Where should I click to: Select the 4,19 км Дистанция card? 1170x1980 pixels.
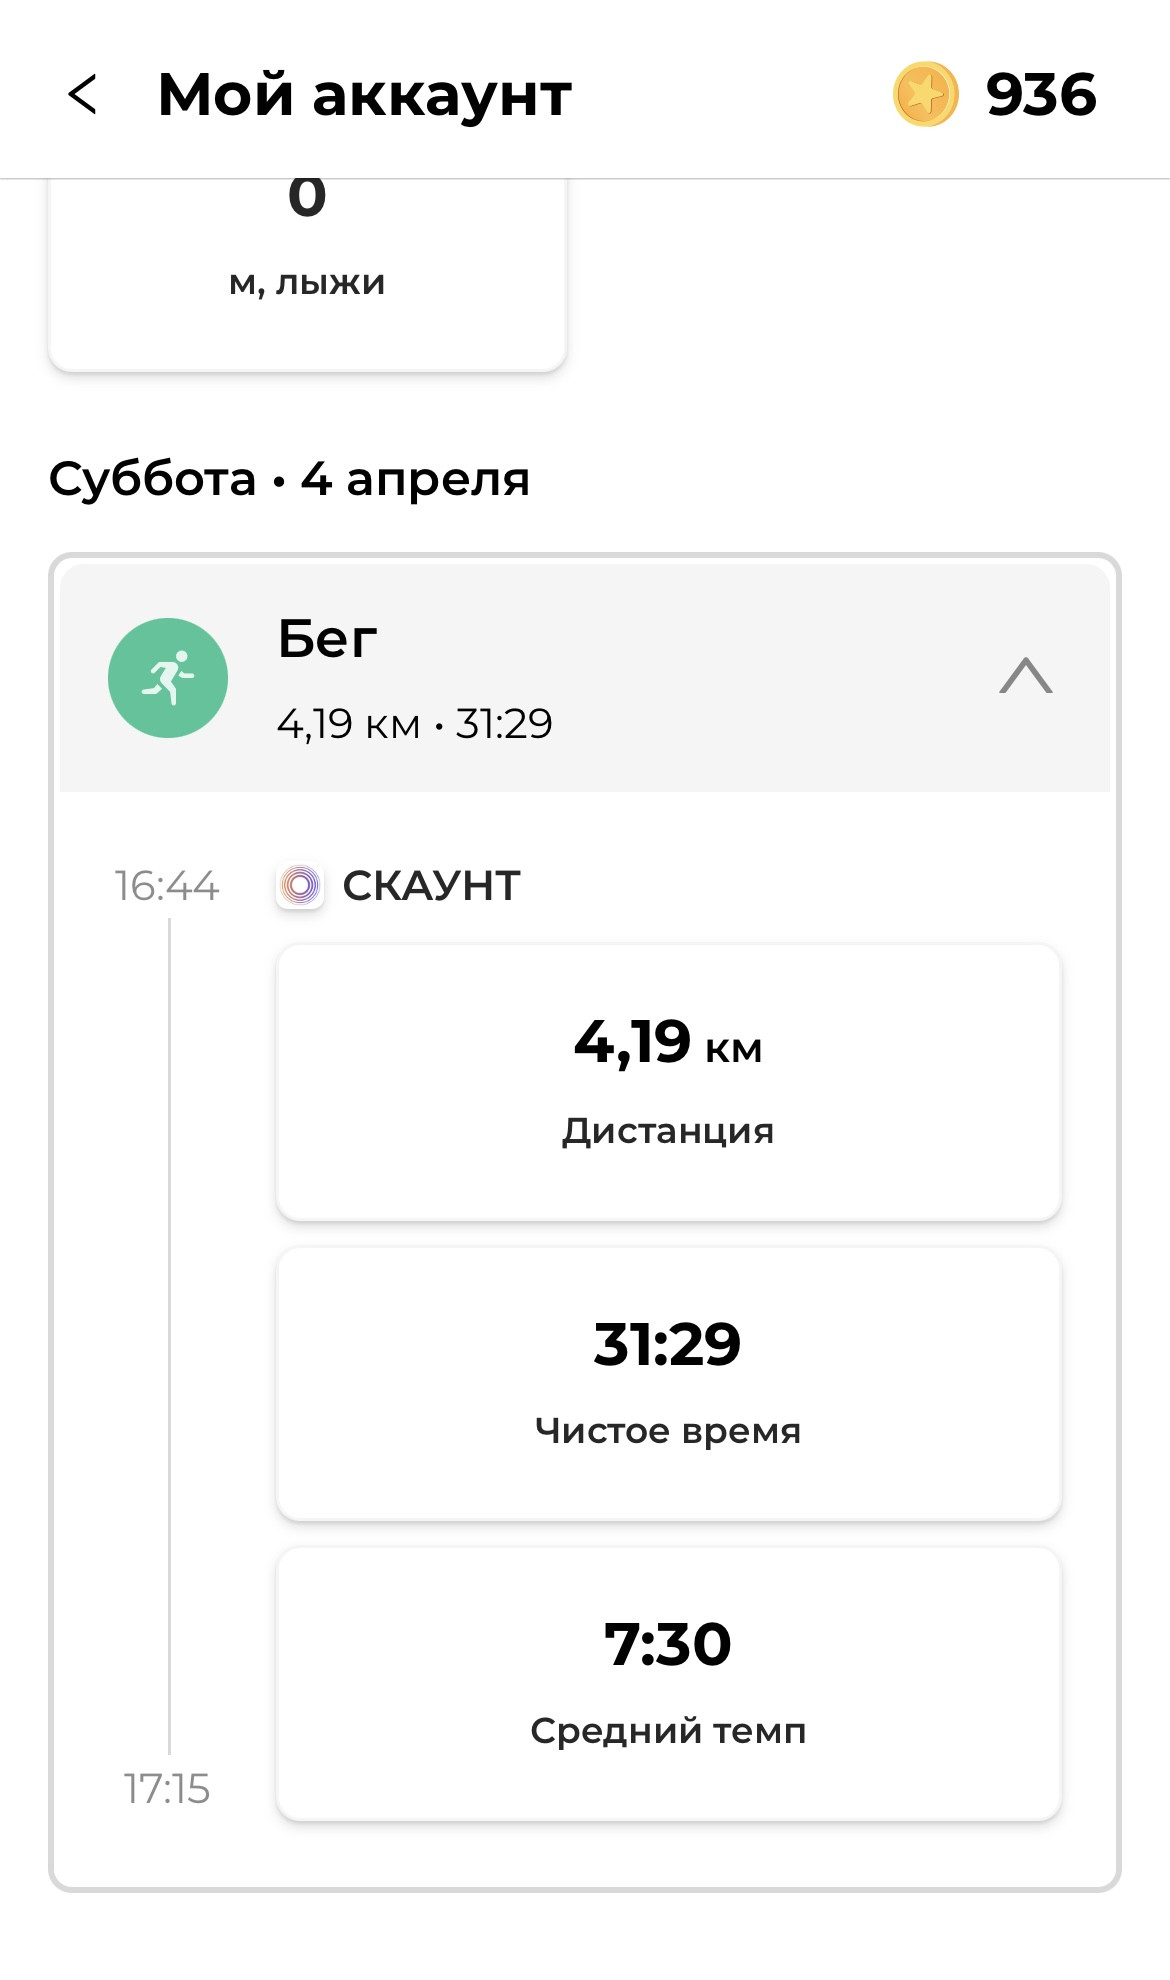click(668, 1082)
